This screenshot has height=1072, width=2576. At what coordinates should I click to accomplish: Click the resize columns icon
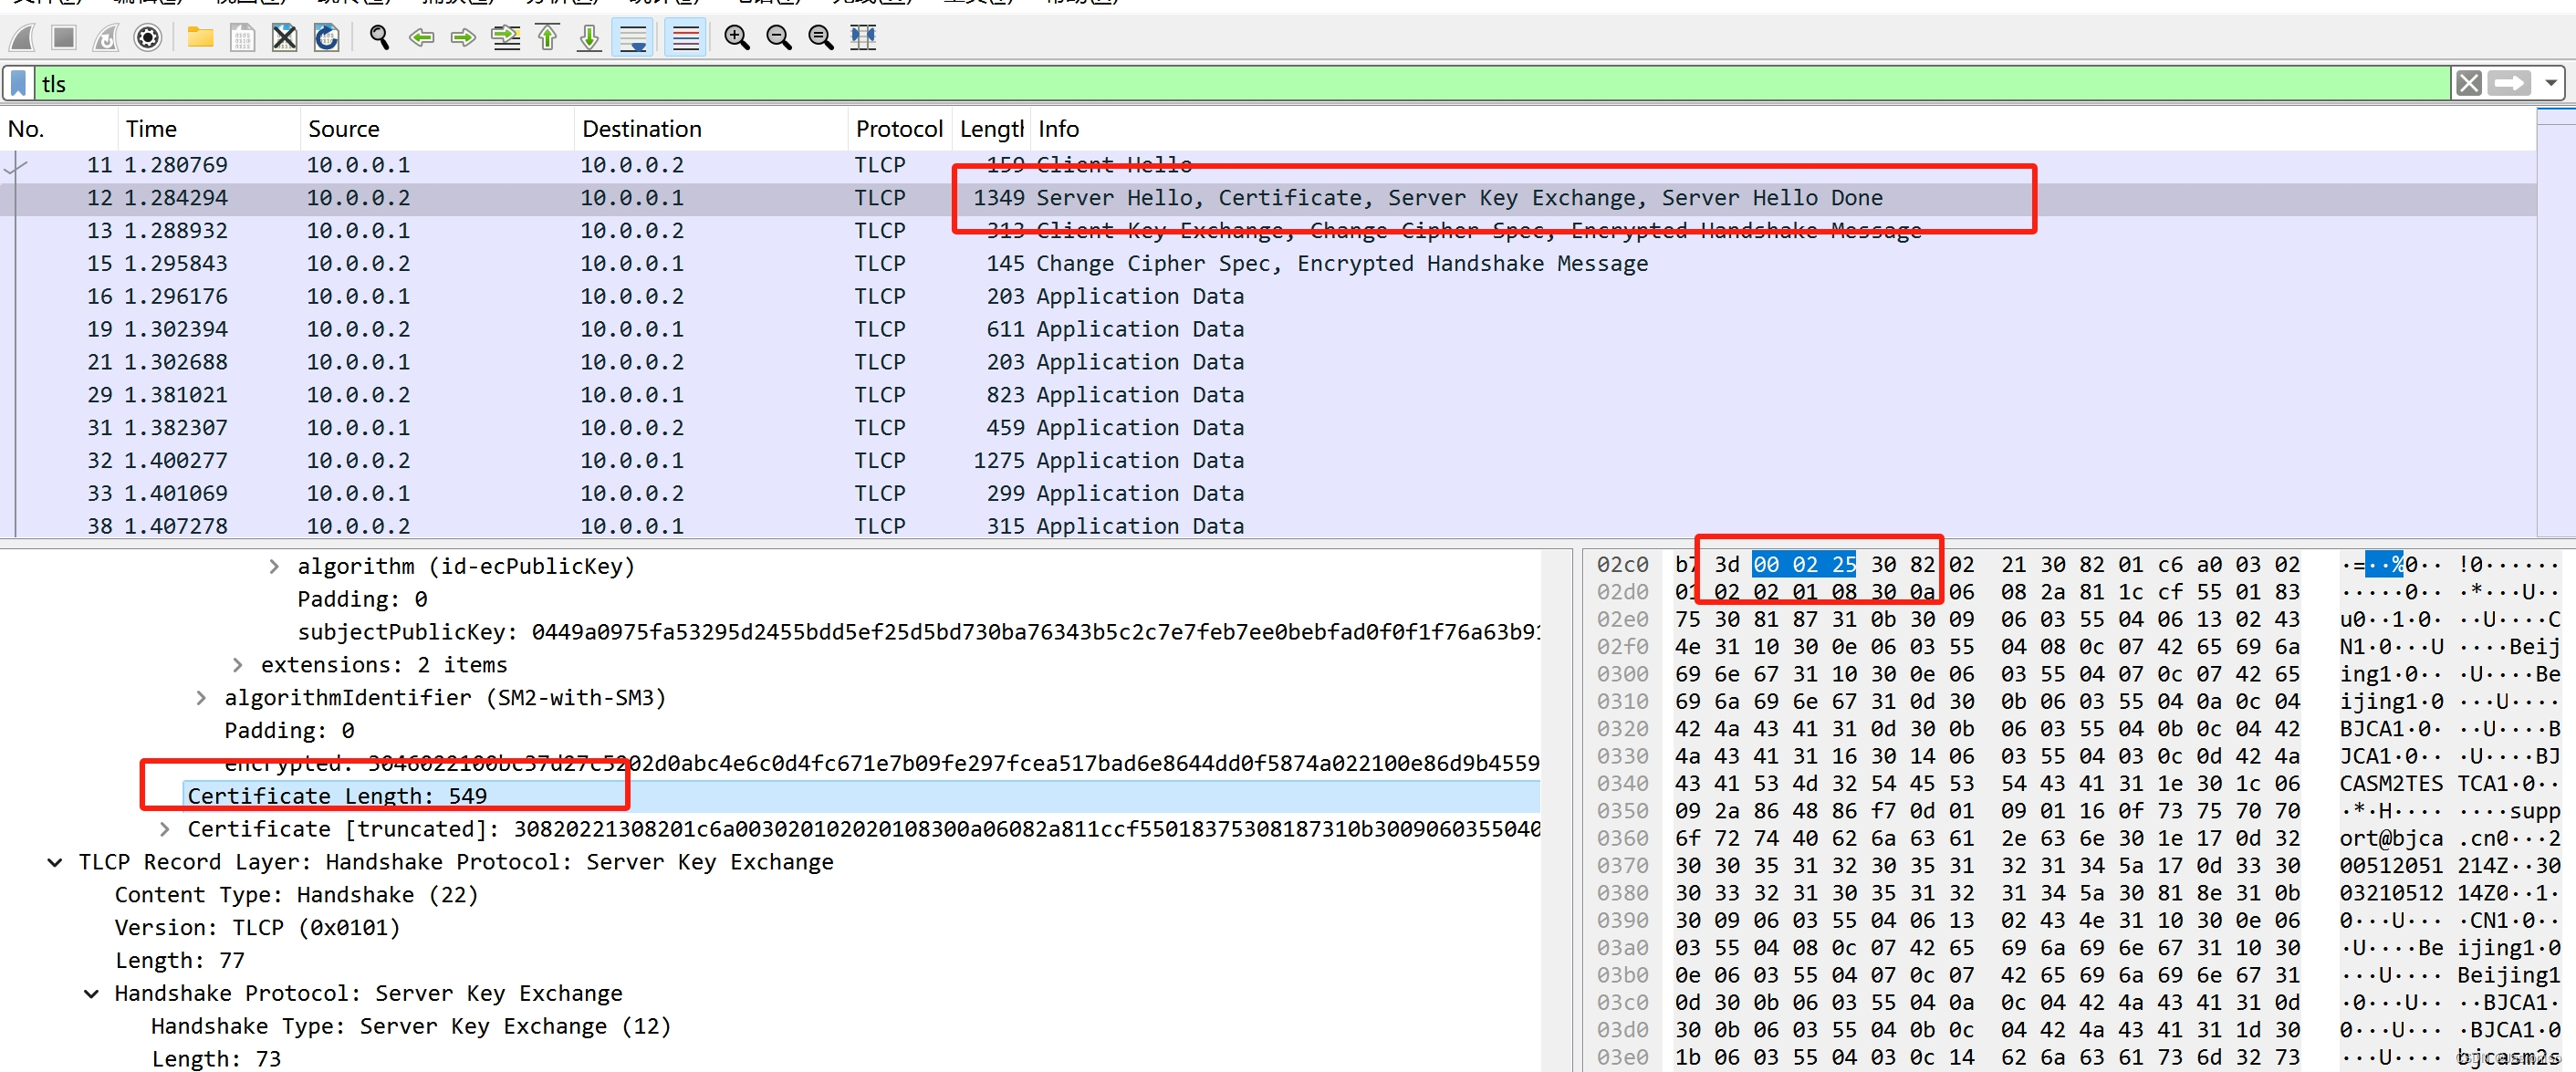tap(862, 38)
